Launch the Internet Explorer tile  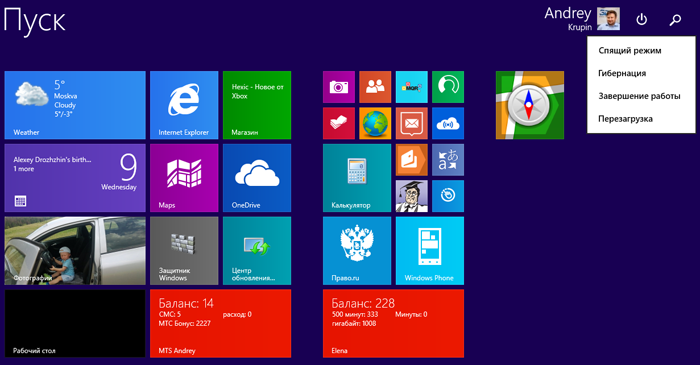(184, 105)
